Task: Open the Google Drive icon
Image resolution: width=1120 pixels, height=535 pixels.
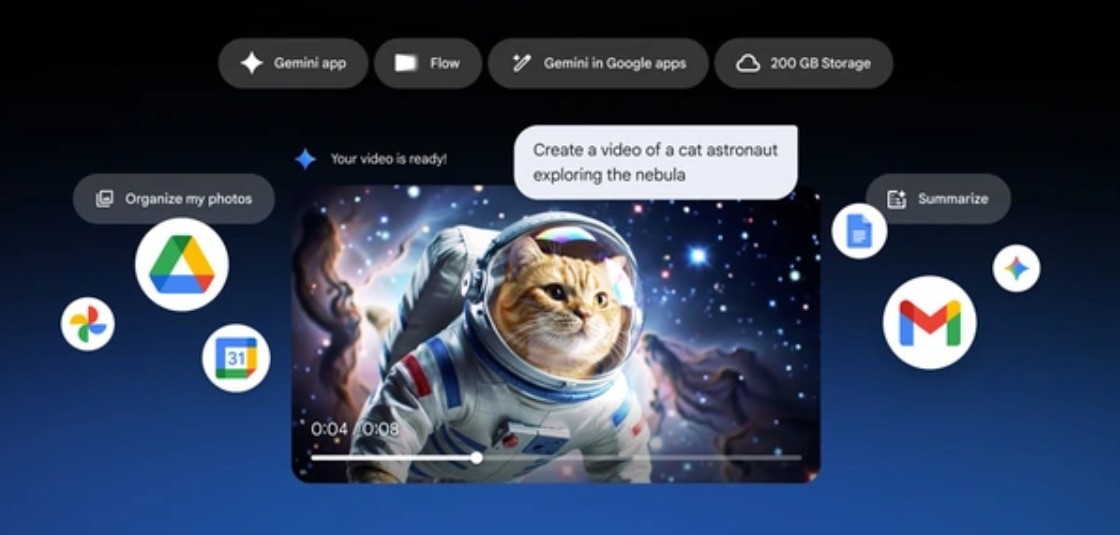Action: tap(181, 264)
